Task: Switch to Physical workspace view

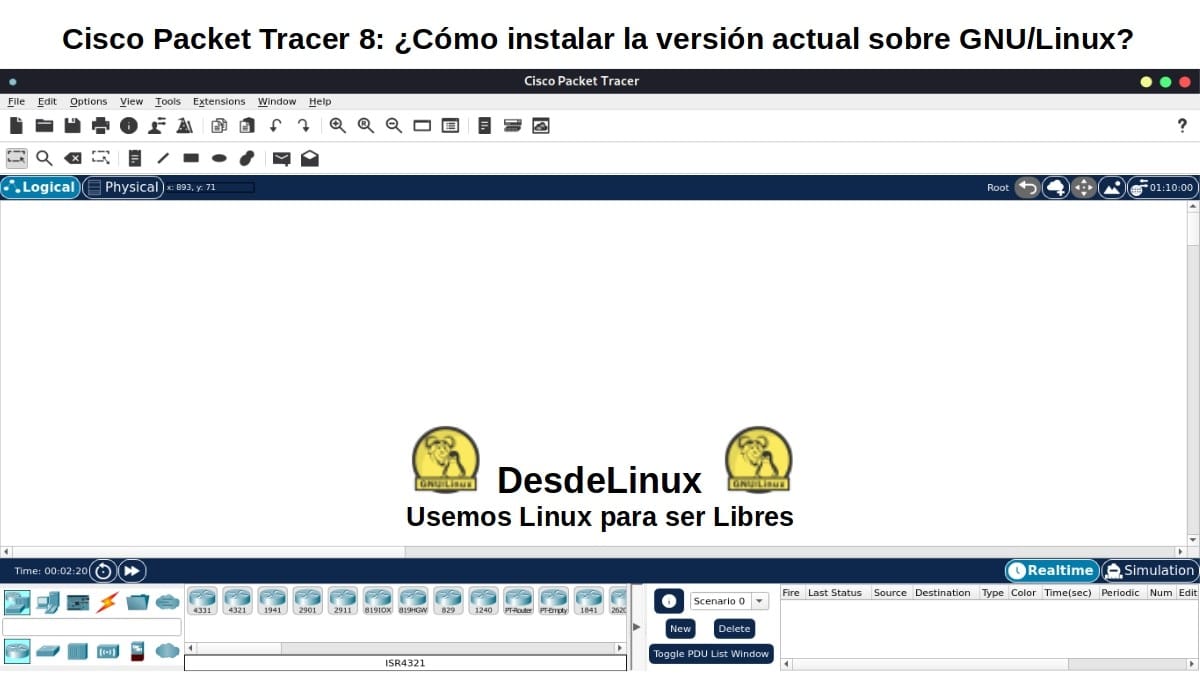Action: [123, 187]
